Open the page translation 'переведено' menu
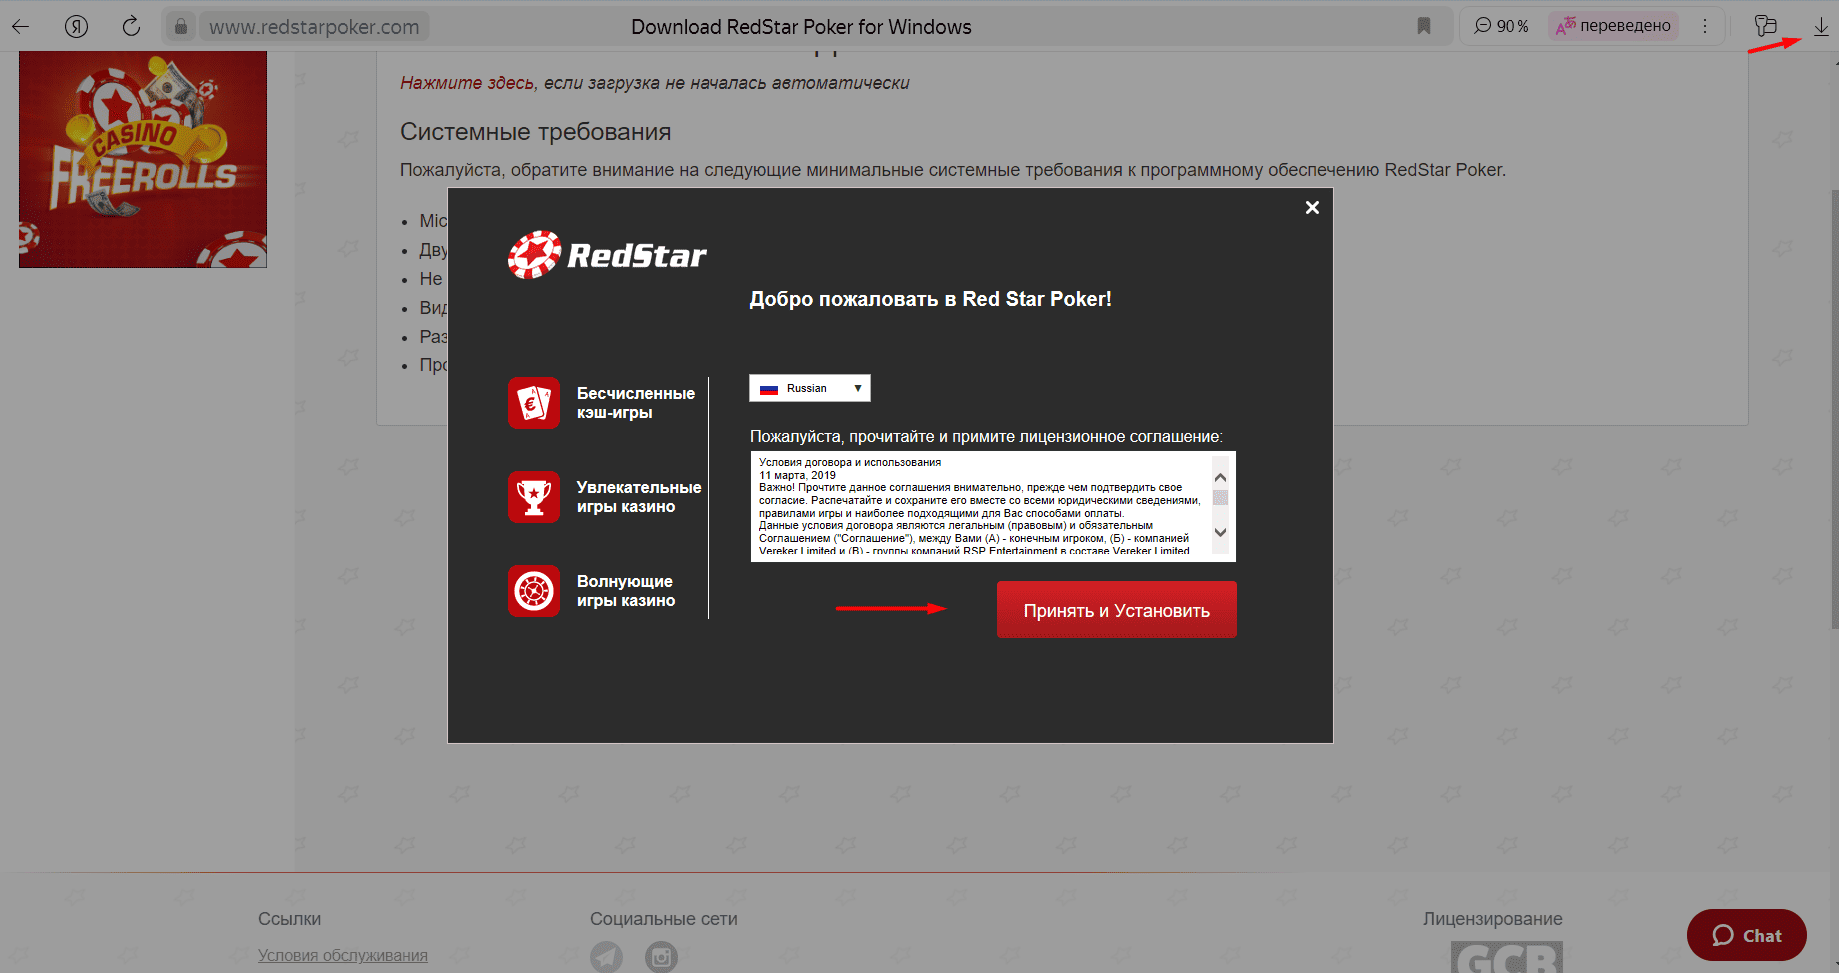The image size is (1839, 973). click(1613, 26)
